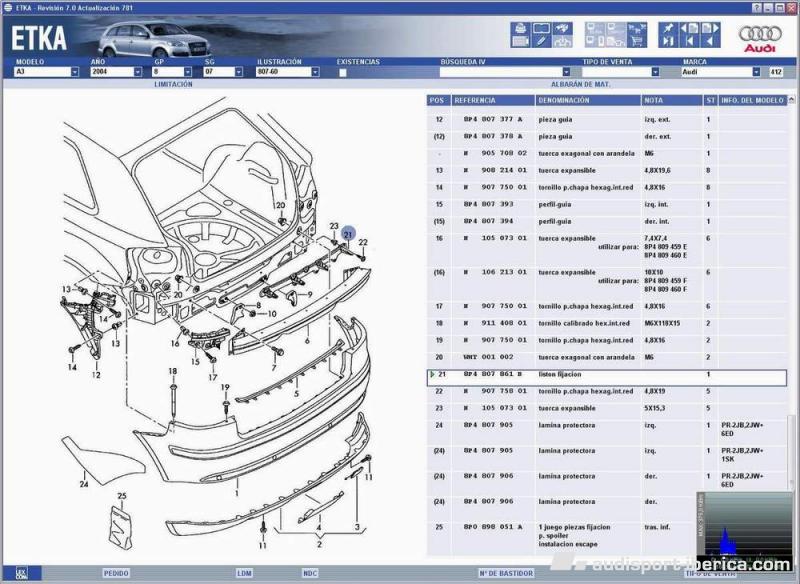Click the Limitación label

coord(173,84)
